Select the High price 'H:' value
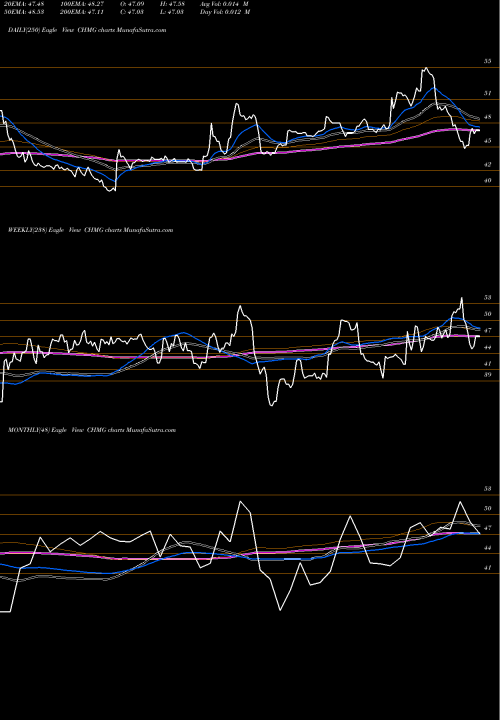 (x=172, y=4)
